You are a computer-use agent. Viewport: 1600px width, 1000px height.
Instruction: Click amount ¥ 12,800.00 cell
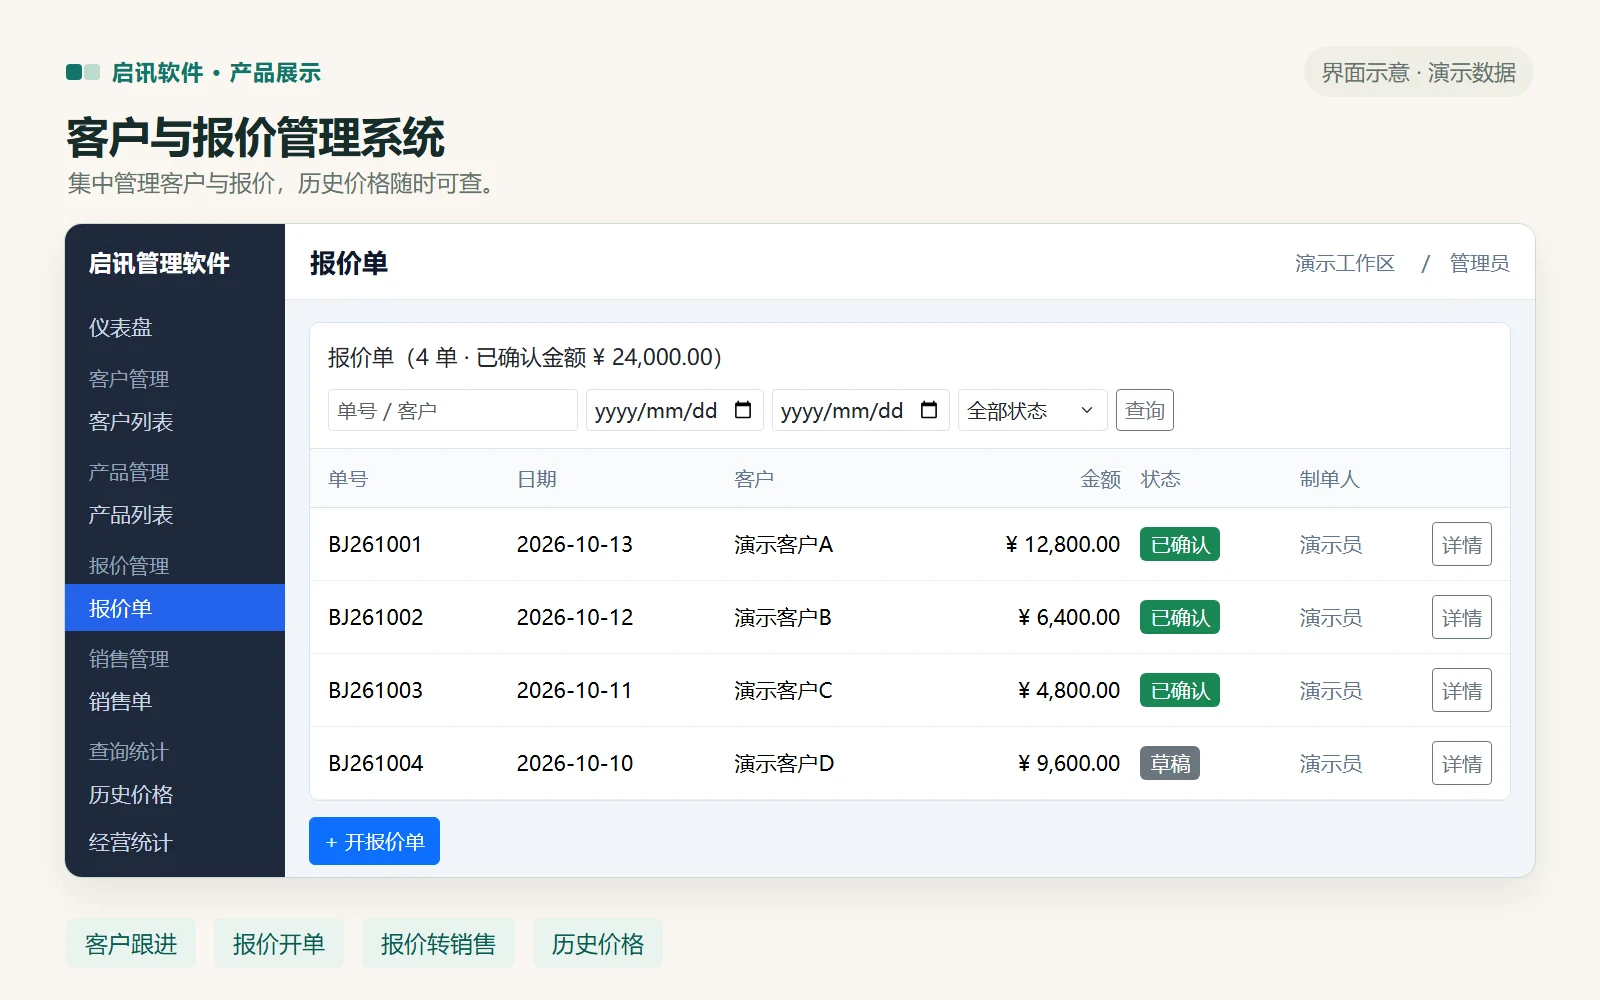[1063, 544]
